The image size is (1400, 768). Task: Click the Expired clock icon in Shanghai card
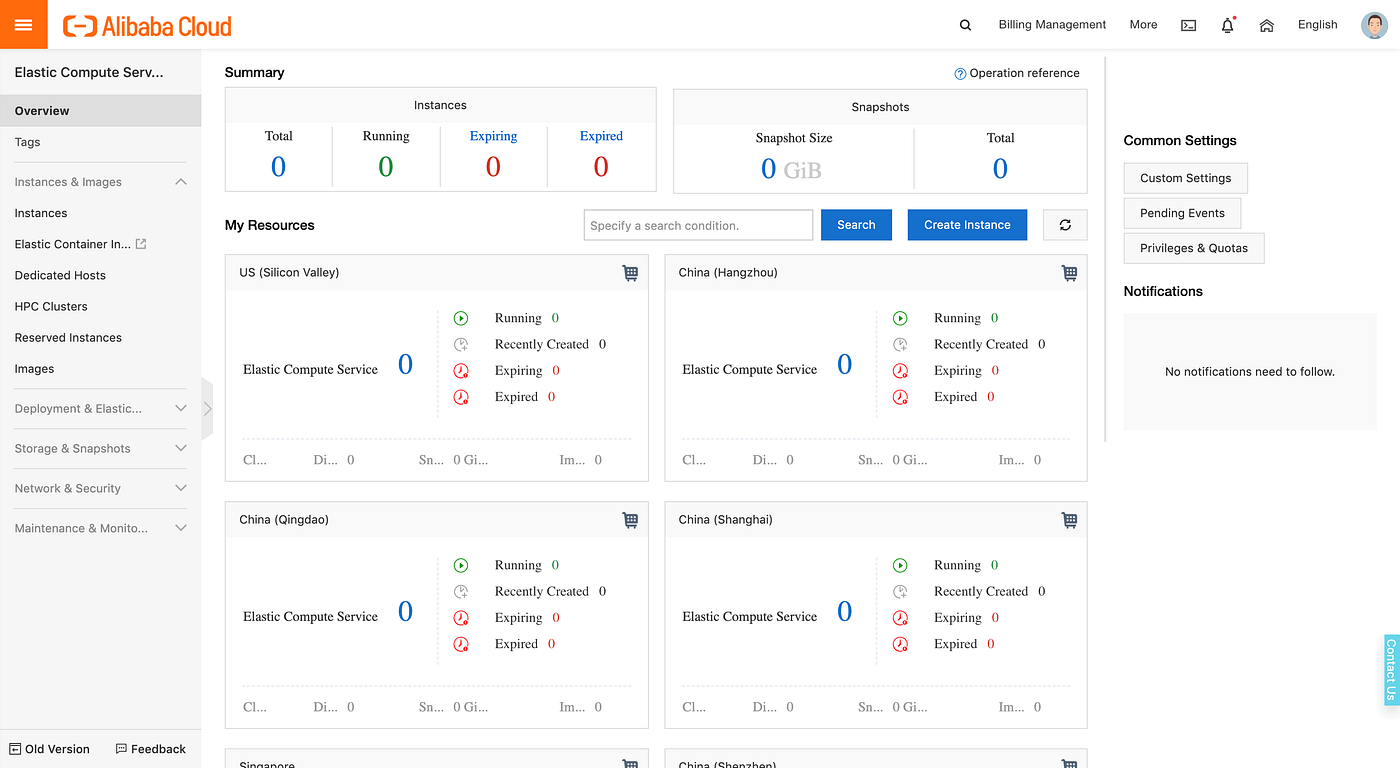coord(900,644)
